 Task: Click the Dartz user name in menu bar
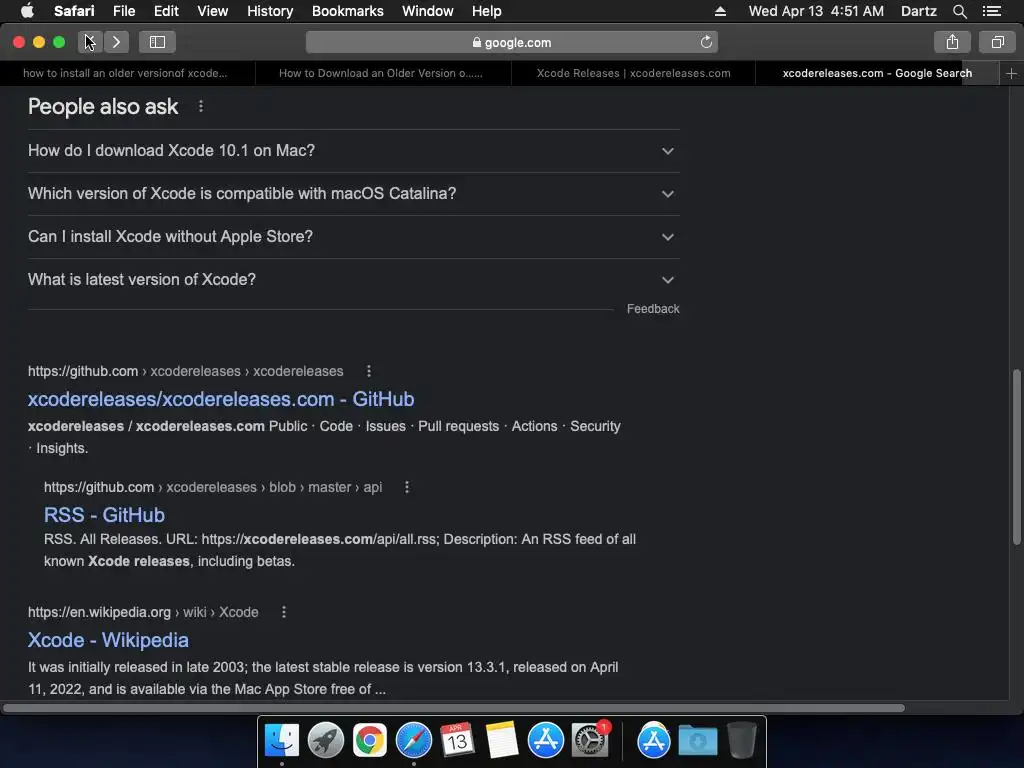coord(918,11)
